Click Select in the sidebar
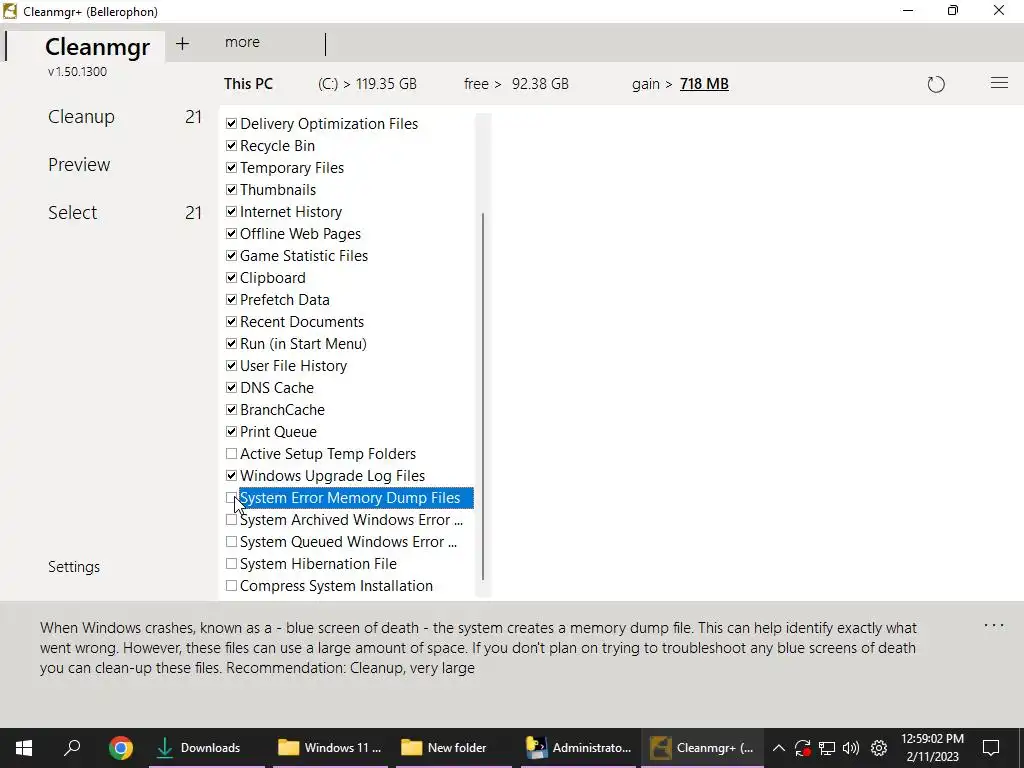This screenshot has height=768, width=1024. pyautogui.click(x=72, y=213)
